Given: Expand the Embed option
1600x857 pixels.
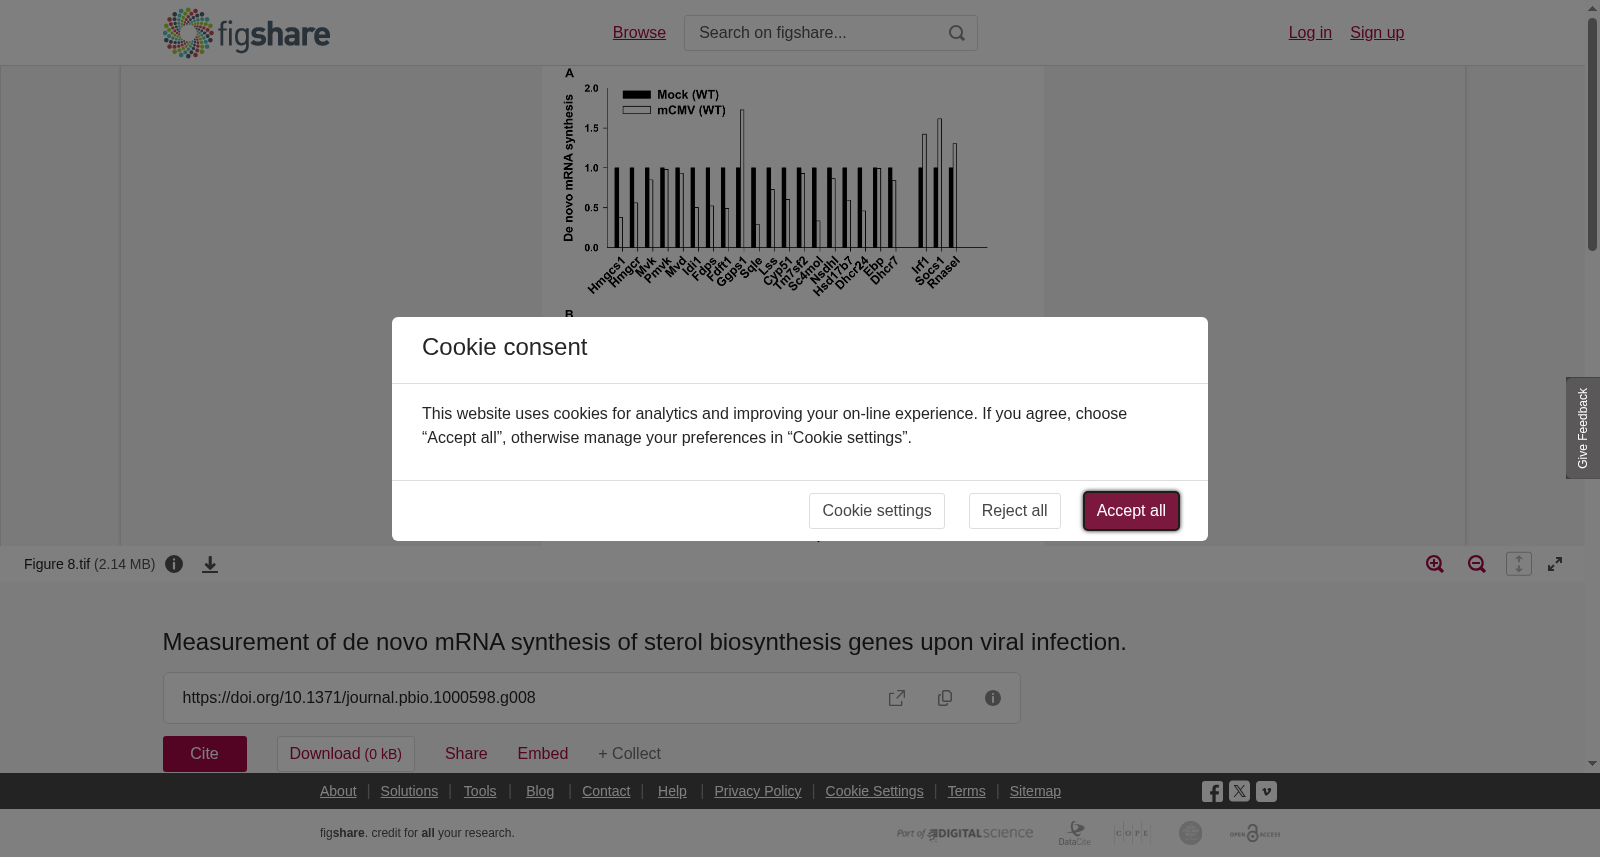Looking at the screenshot, I should point(543,754).
